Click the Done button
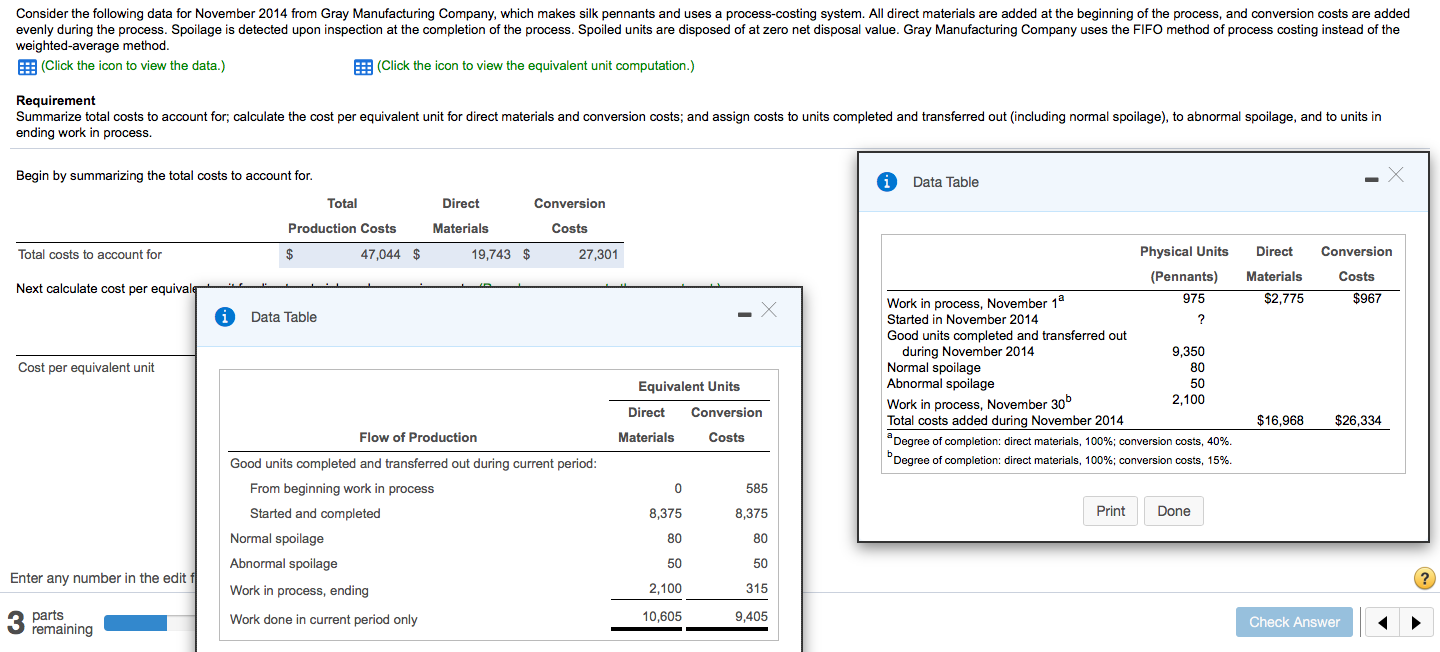The height and width of the screenshot is (652, 1440). coord(1173,510)
